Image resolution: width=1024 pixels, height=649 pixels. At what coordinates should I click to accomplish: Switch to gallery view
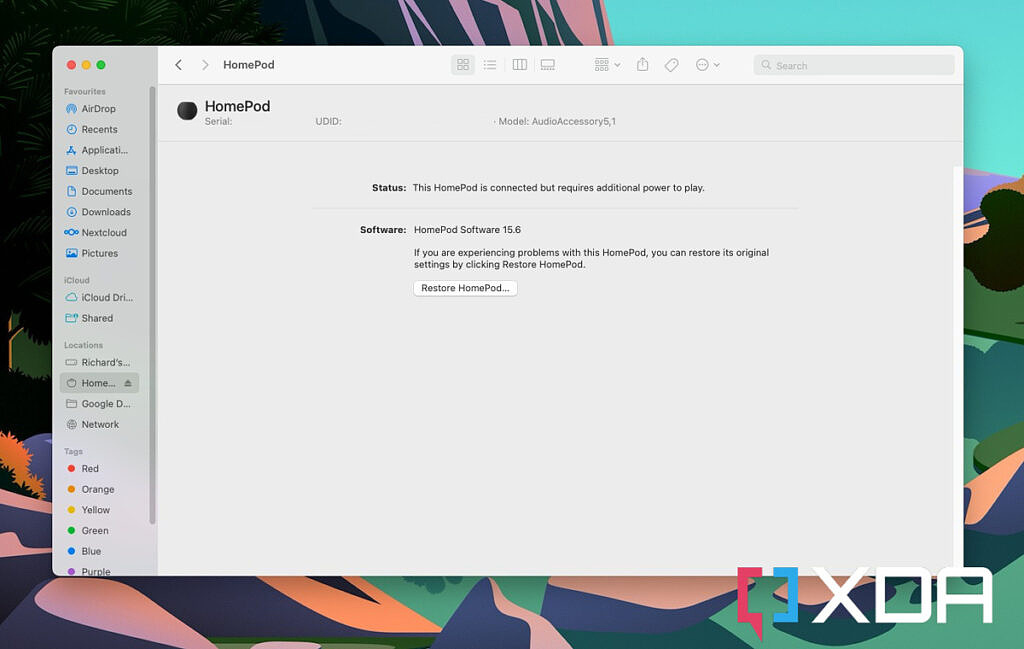click(x=548, y=65)
